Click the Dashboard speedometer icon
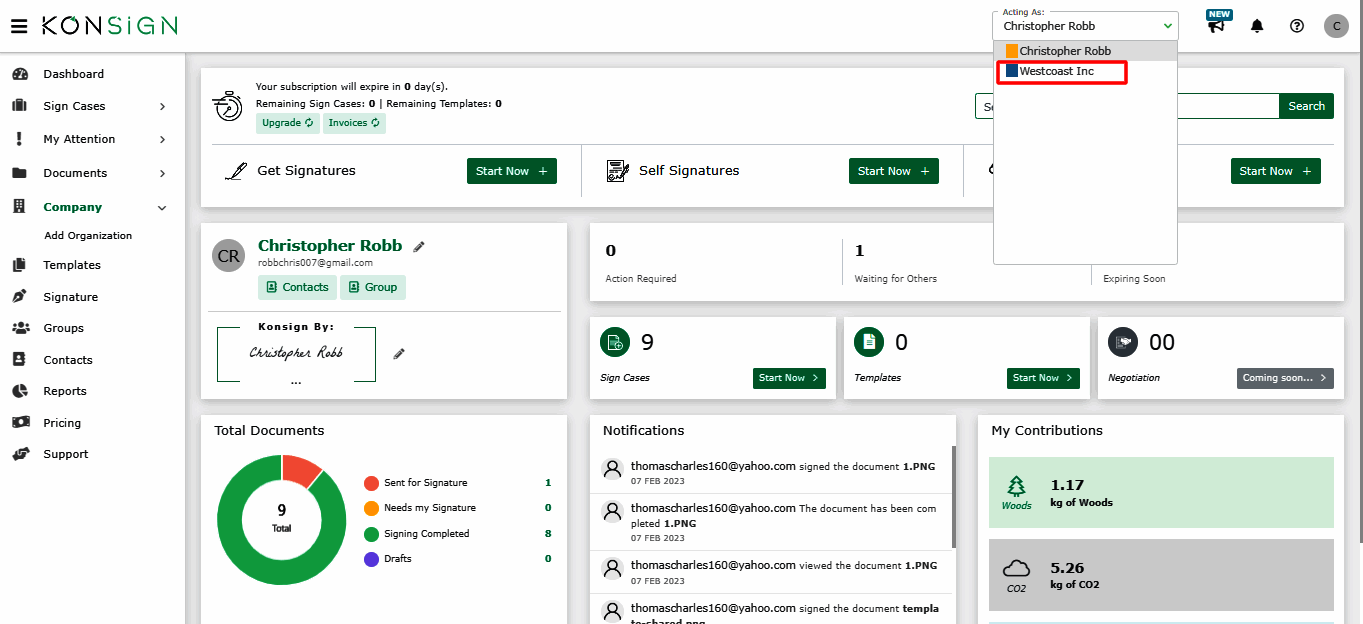 pos(19,74)
